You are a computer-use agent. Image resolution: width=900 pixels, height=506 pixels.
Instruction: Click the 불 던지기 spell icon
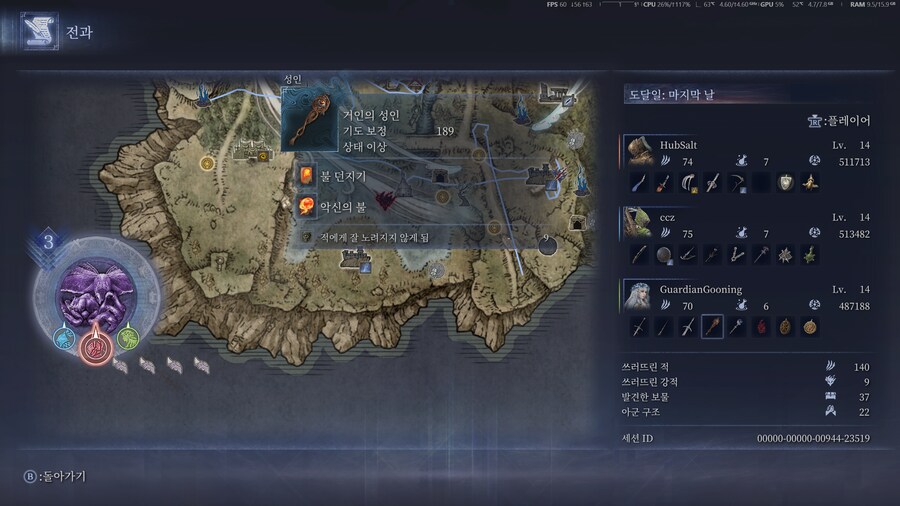coord(306,176)
